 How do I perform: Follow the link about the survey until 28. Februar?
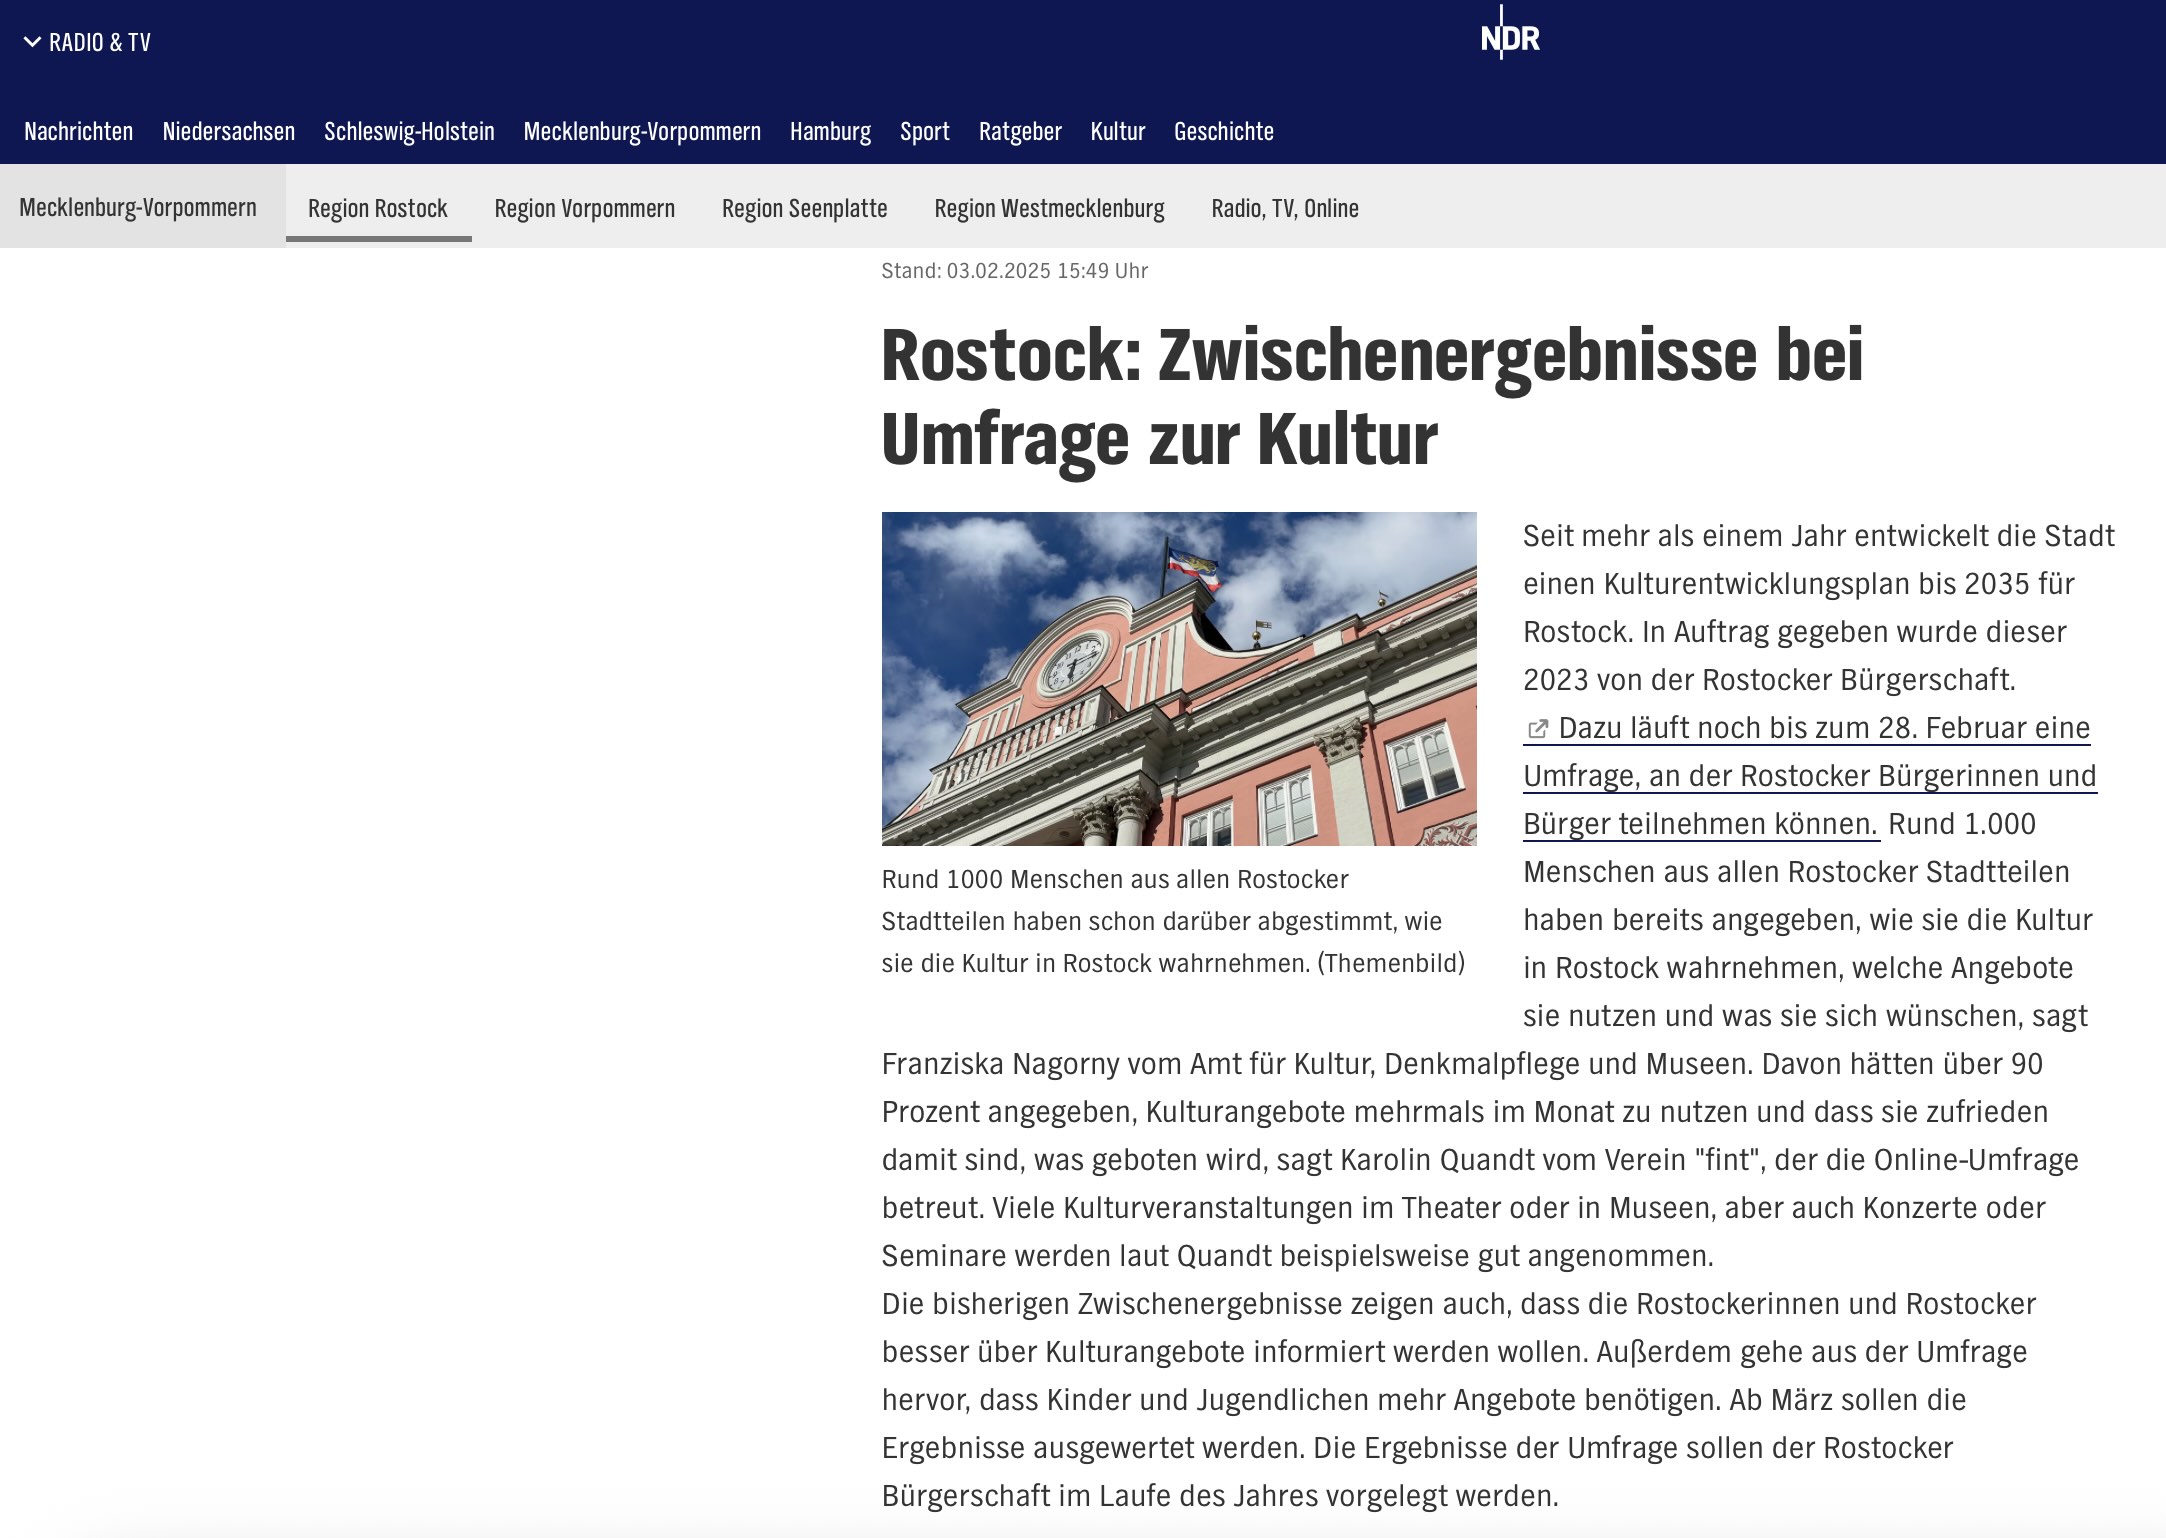[x=1809, y=776]
